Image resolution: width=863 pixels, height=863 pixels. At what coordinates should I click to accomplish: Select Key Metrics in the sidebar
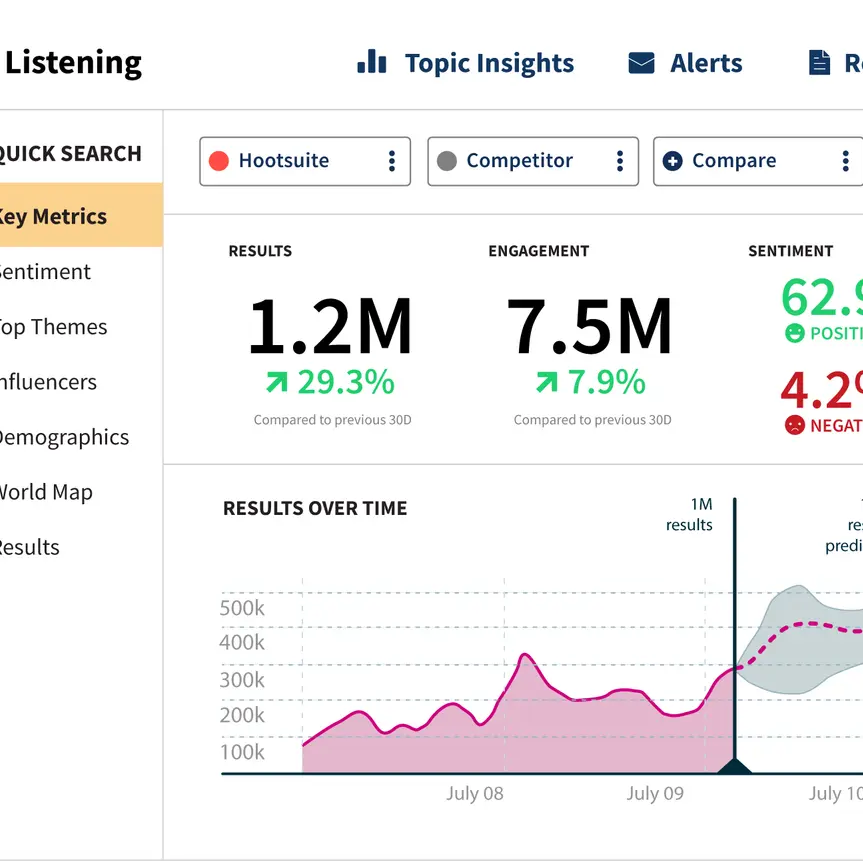point(81,215)
